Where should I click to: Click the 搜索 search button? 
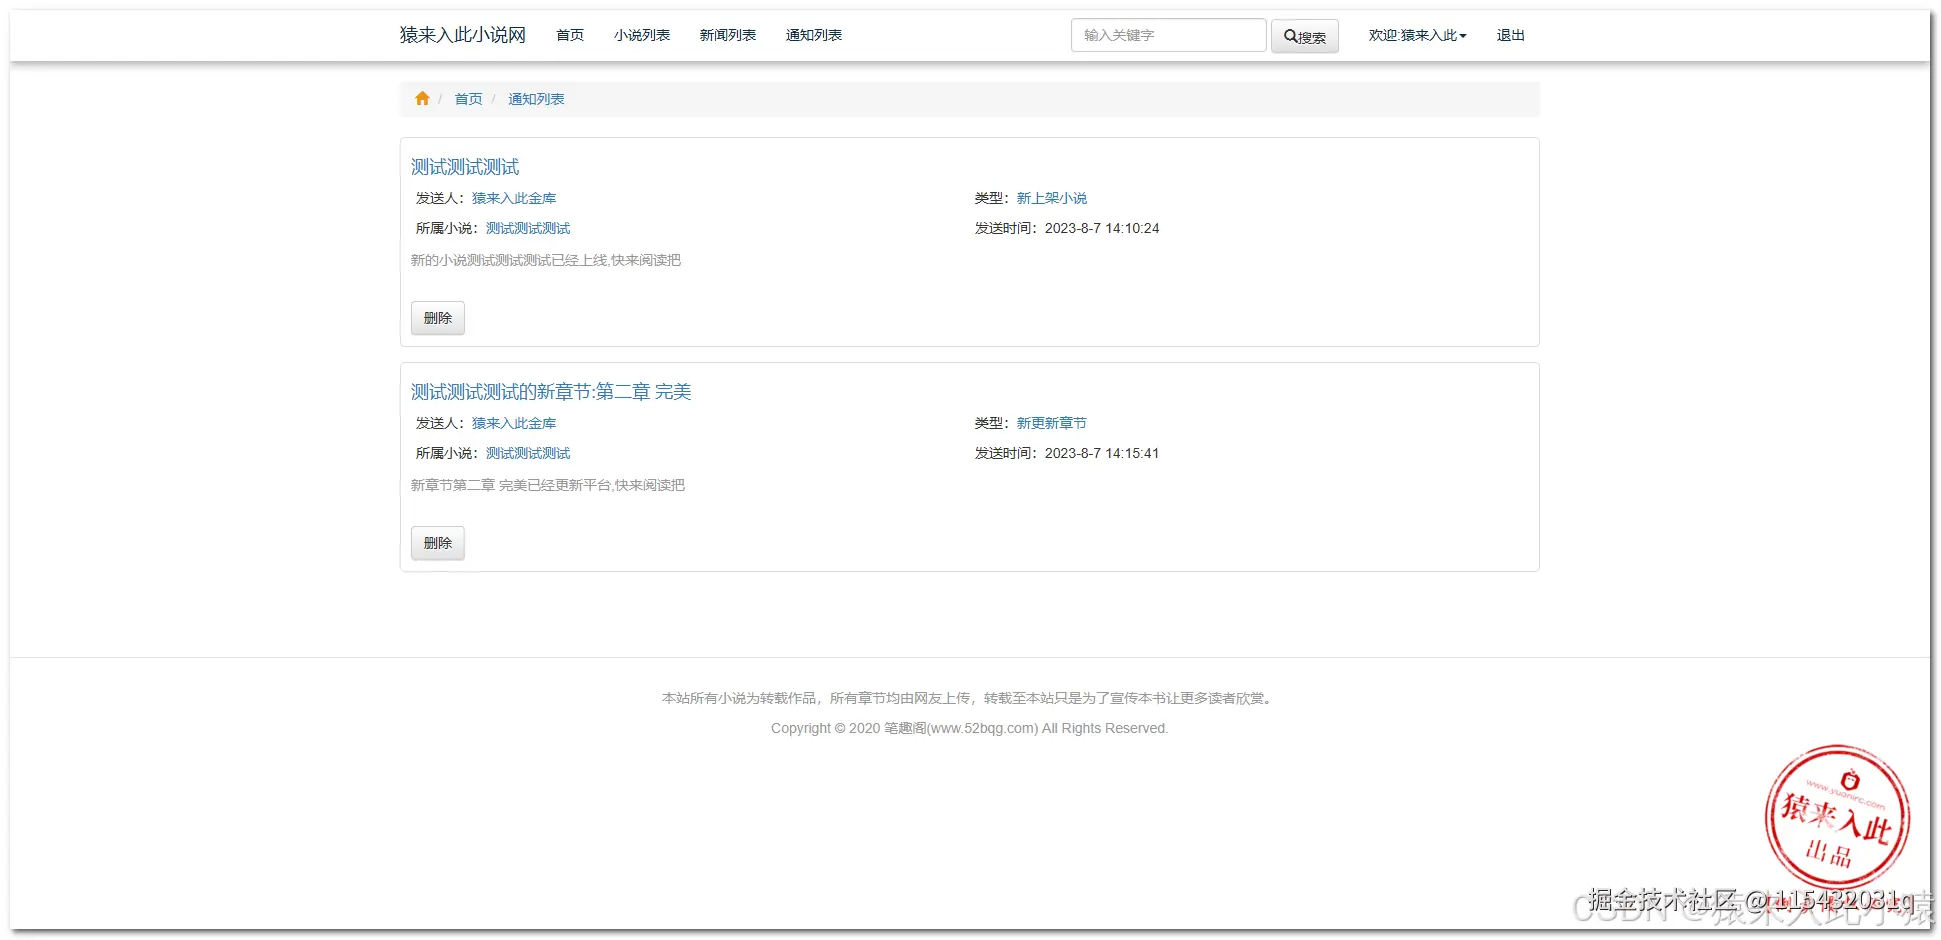click(1305, 36)
